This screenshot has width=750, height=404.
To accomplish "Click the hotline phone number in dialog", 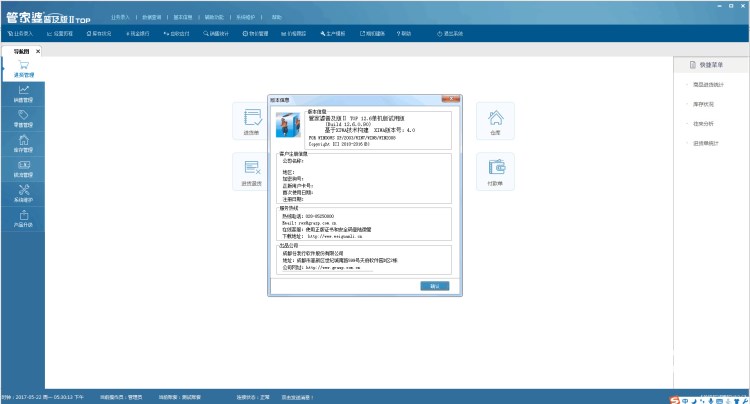I will click(x=320, y=216).
